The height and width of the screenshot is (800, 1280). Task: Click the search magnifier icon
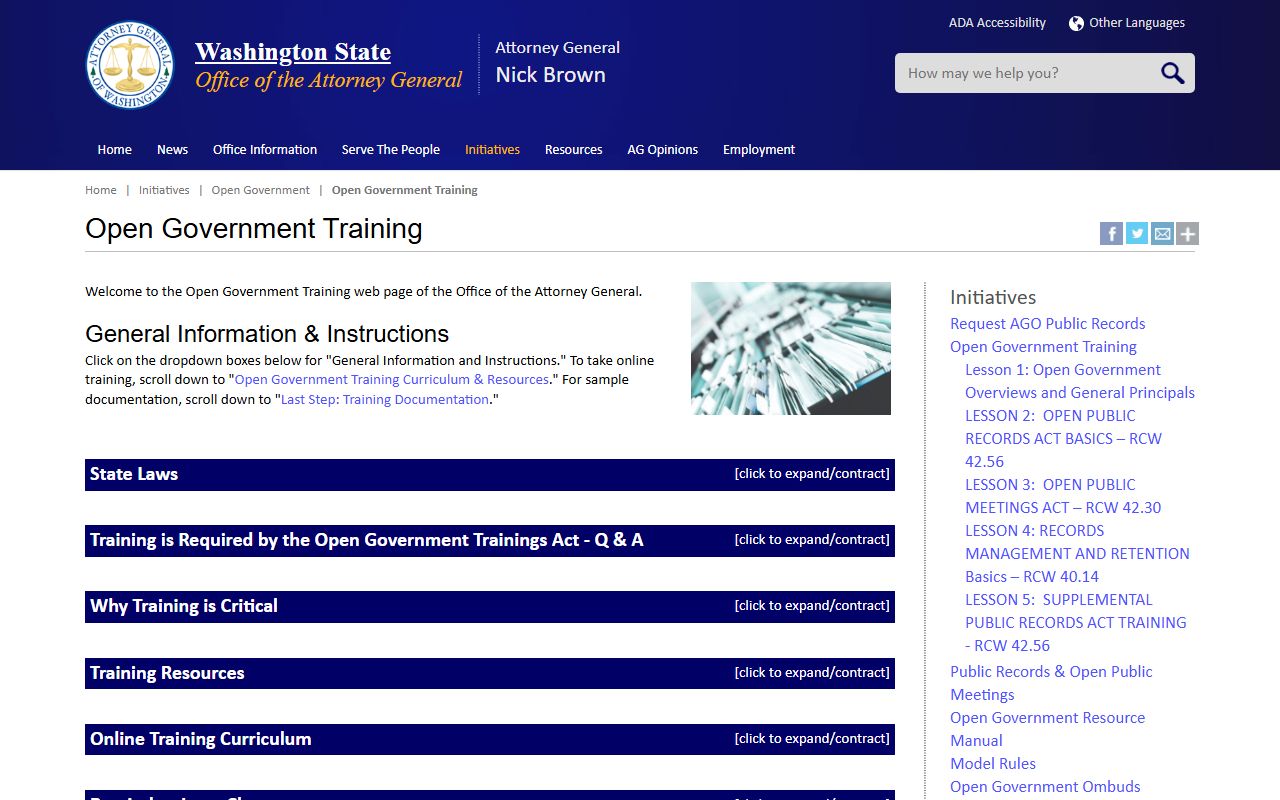click(x=1172, y=73)
